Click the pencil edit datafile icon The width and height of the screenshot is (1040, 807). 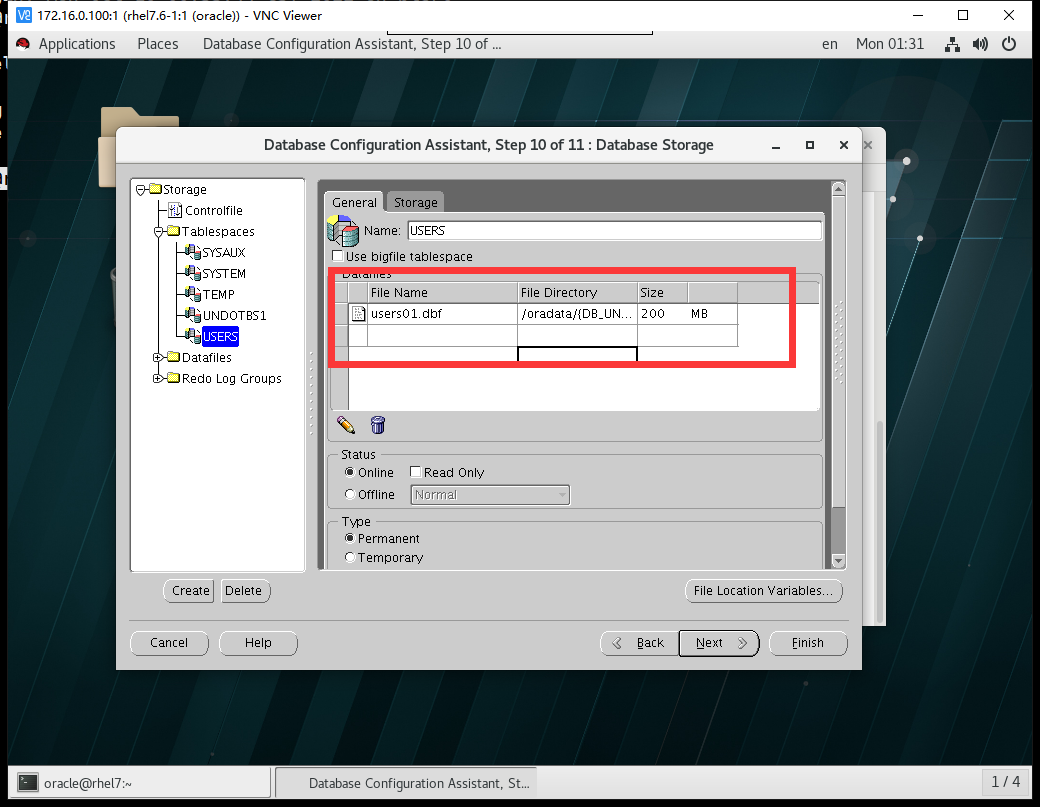tap(346, 425)
